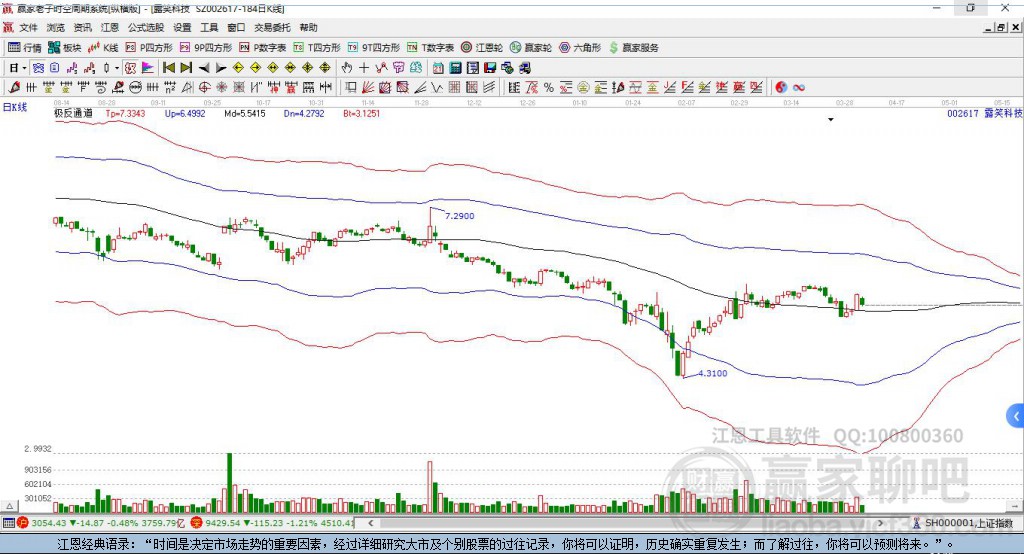The height and width of the screenshot is (554, 1024).
Task: Click the blue side-panel chevron tab
Action: point(1016,416)
